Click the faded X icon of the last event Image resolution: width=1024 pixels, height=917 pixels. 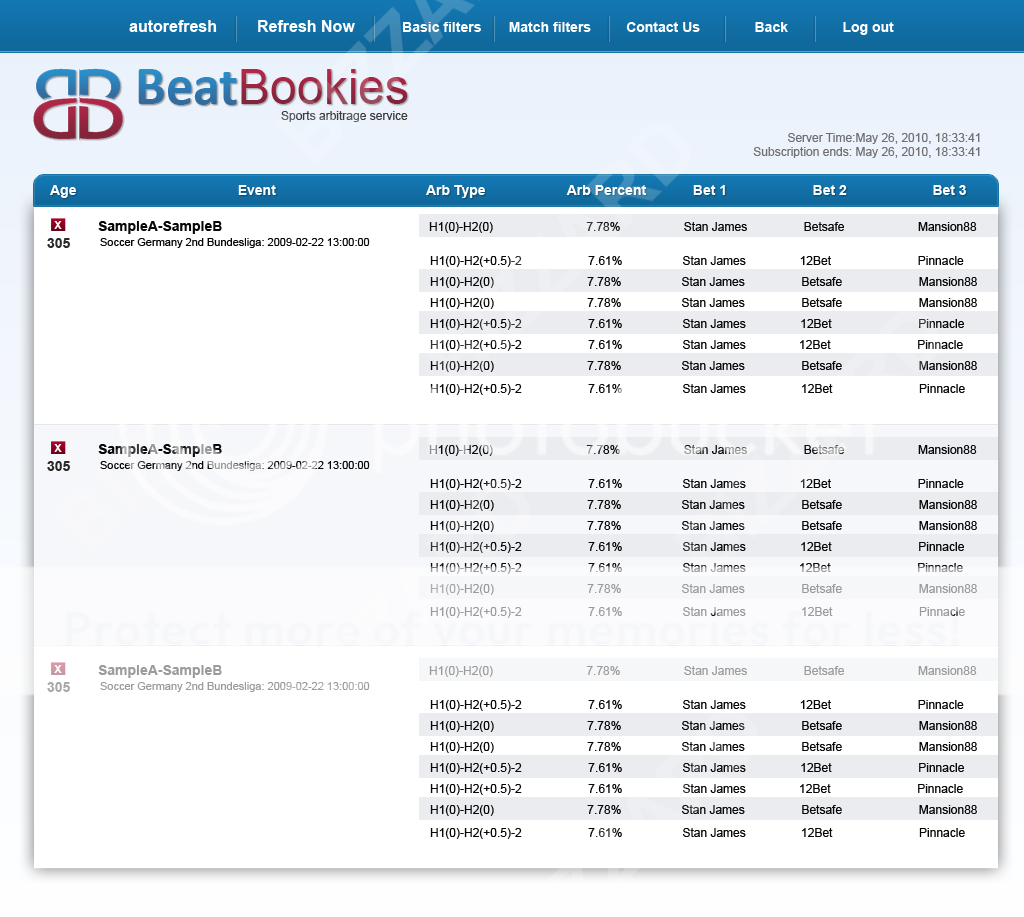click(58, 669)
